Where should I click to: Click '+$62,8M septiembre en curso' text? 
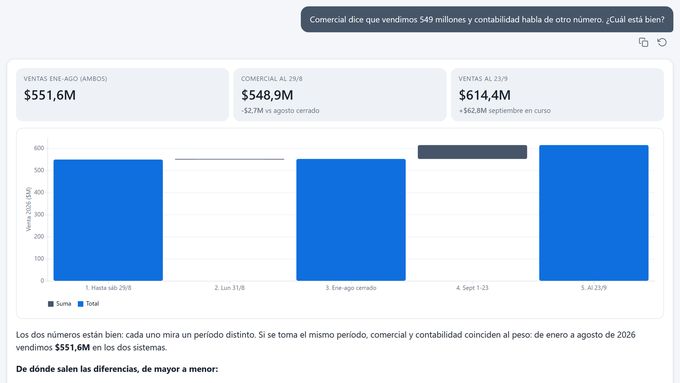pyautogui.click(x=505, y=111)
